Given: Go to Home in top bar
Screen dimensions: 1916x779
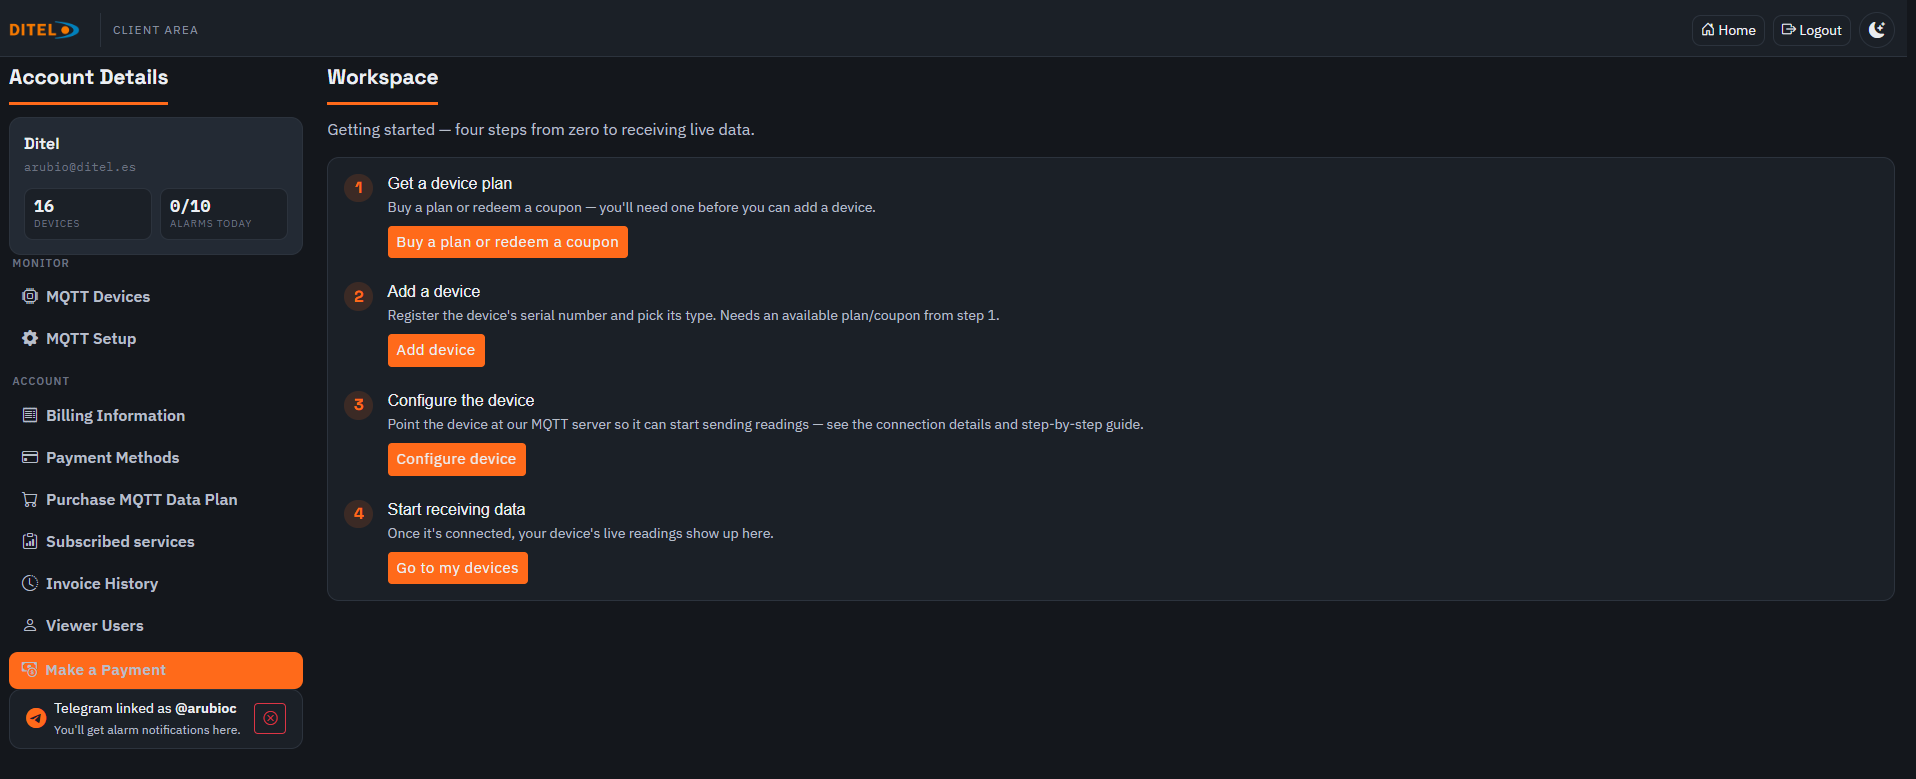Looking at the screenshot, I should click(x=1728, y=30).
